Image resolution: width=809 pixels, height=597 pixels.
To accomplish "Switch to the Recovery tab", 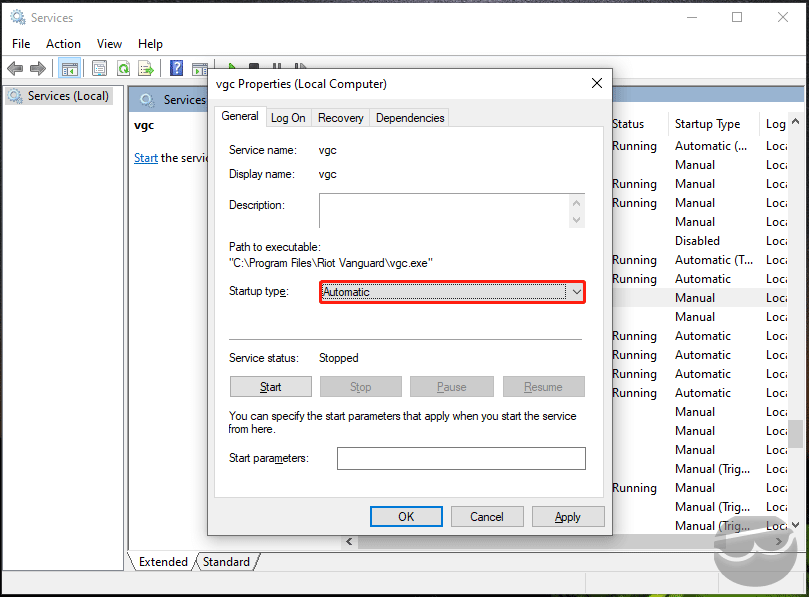I will [341, 118].
